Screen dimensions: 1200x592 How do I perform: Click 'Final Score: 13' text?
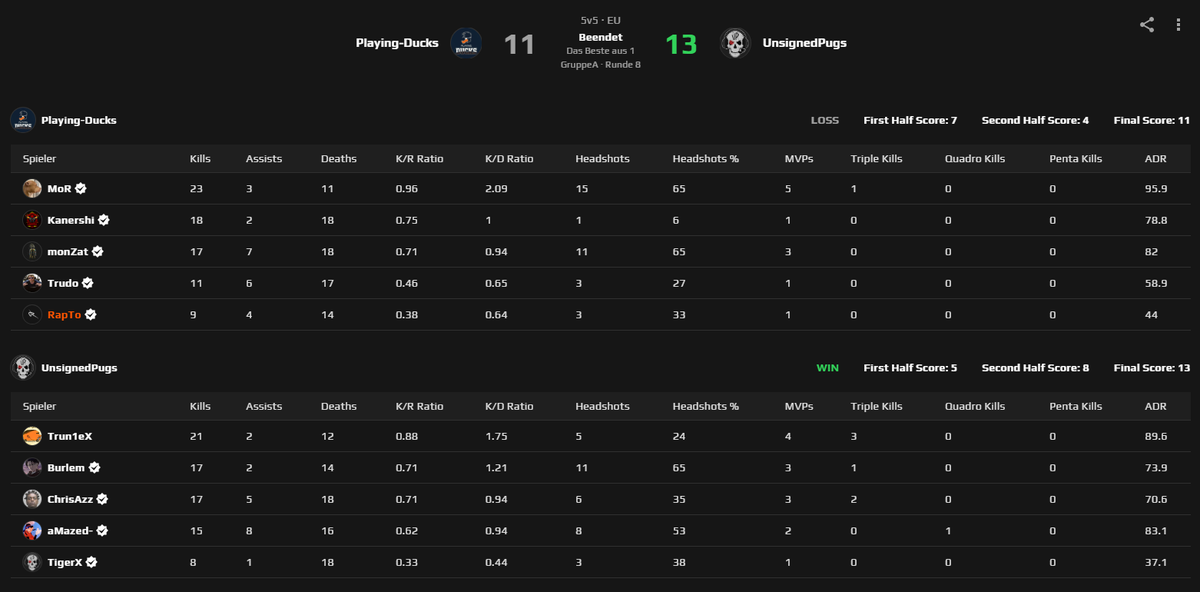click(x=1152, y=368)
